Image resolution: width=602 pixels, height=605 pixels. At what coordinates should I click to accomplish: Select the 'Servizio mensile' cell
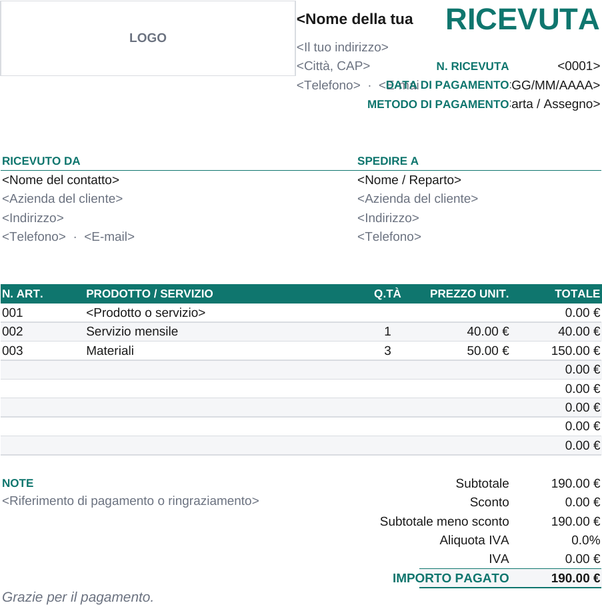(x=132, y=331)
